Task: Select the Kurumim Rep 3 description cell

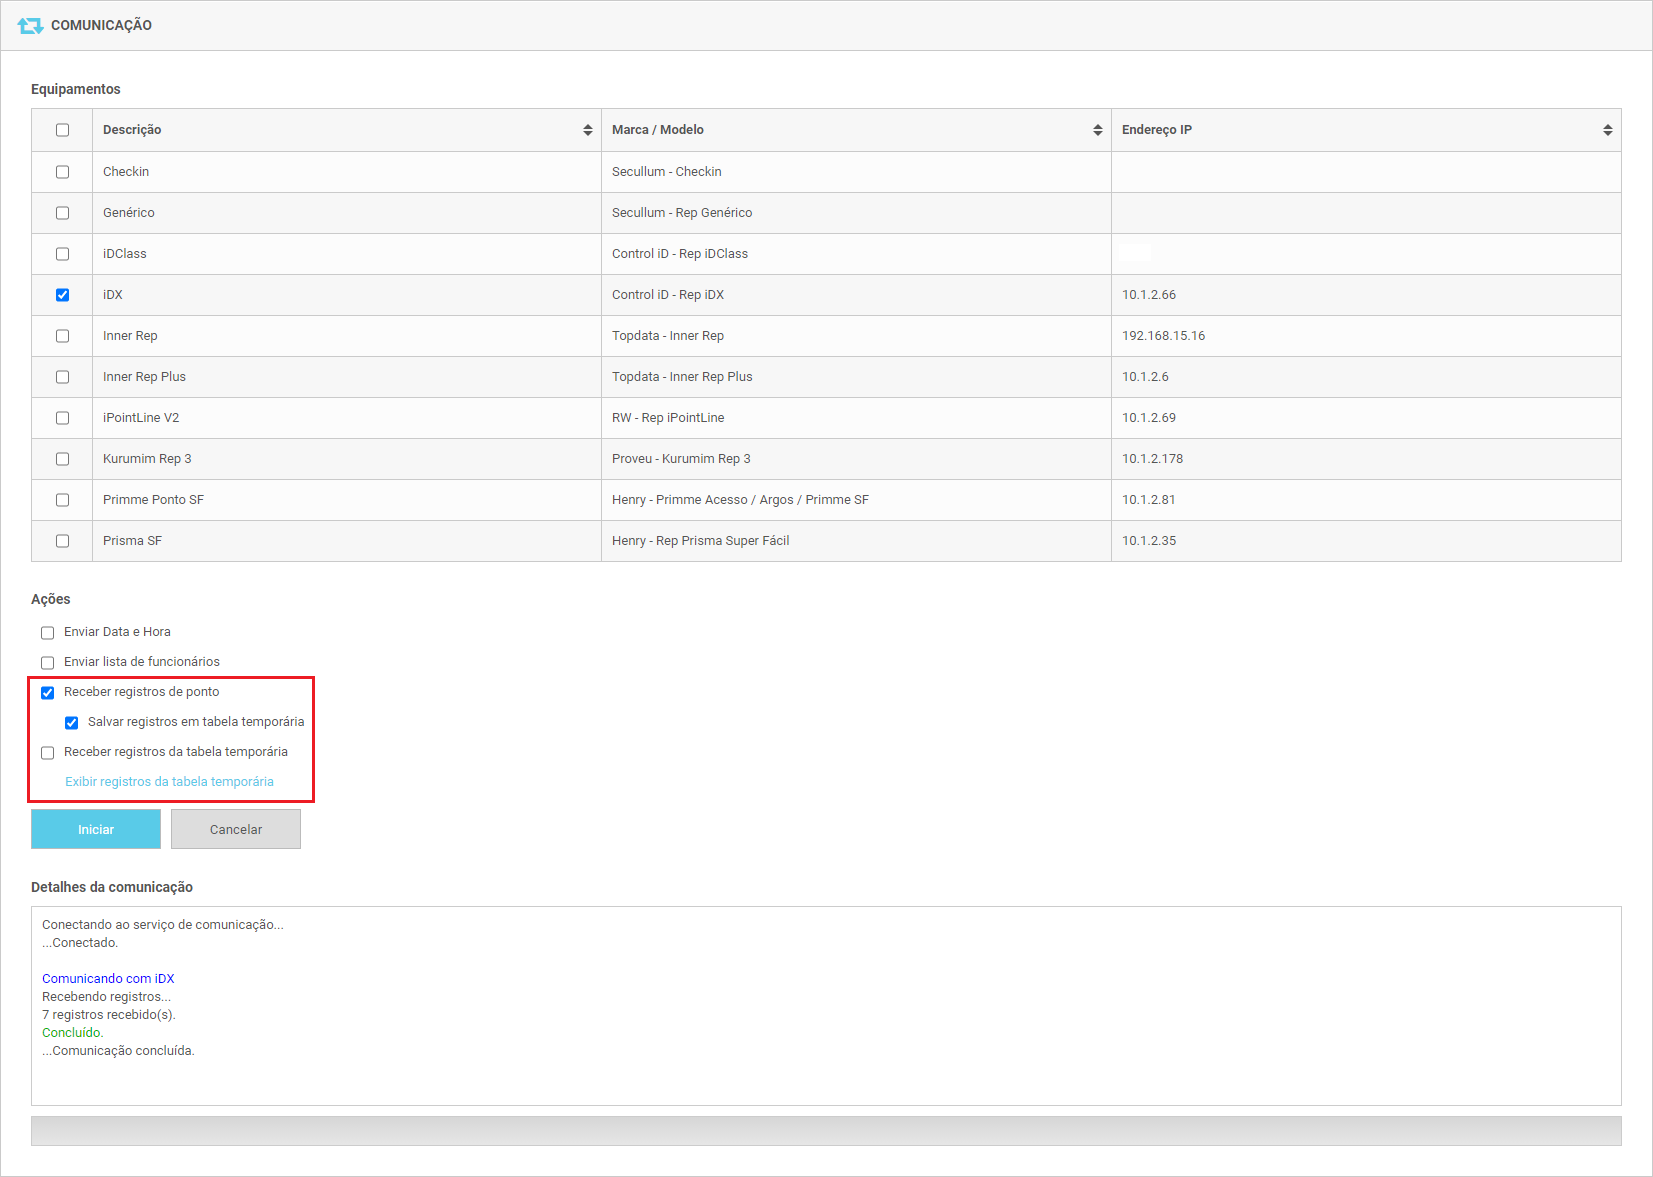Action: click(x=347, y=459)
